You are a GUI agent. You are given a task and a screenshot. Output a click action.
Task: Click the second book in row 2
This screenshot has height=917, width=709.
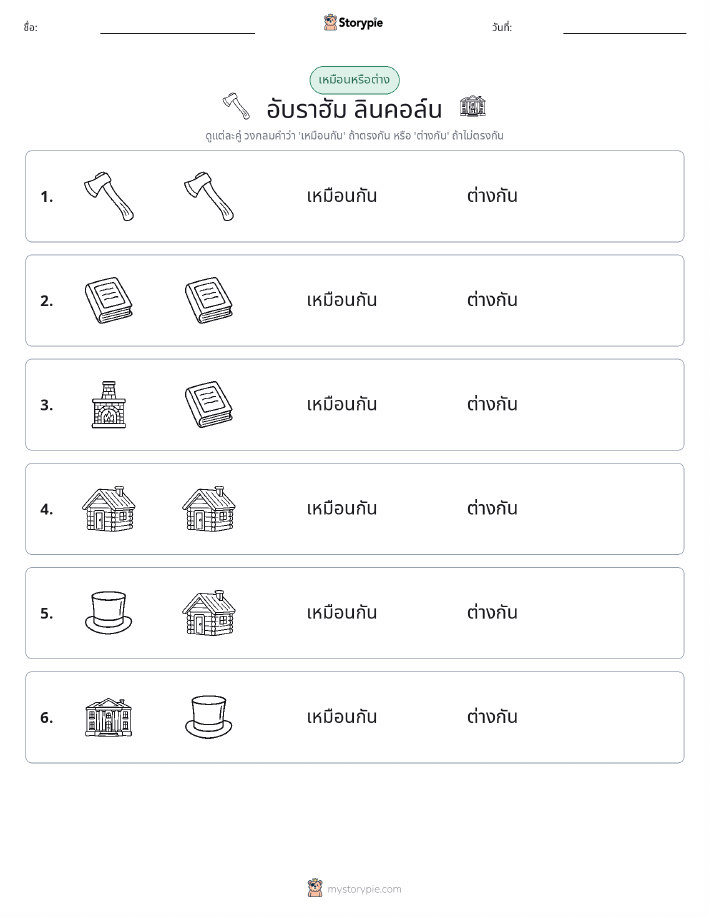pos(209,301)
